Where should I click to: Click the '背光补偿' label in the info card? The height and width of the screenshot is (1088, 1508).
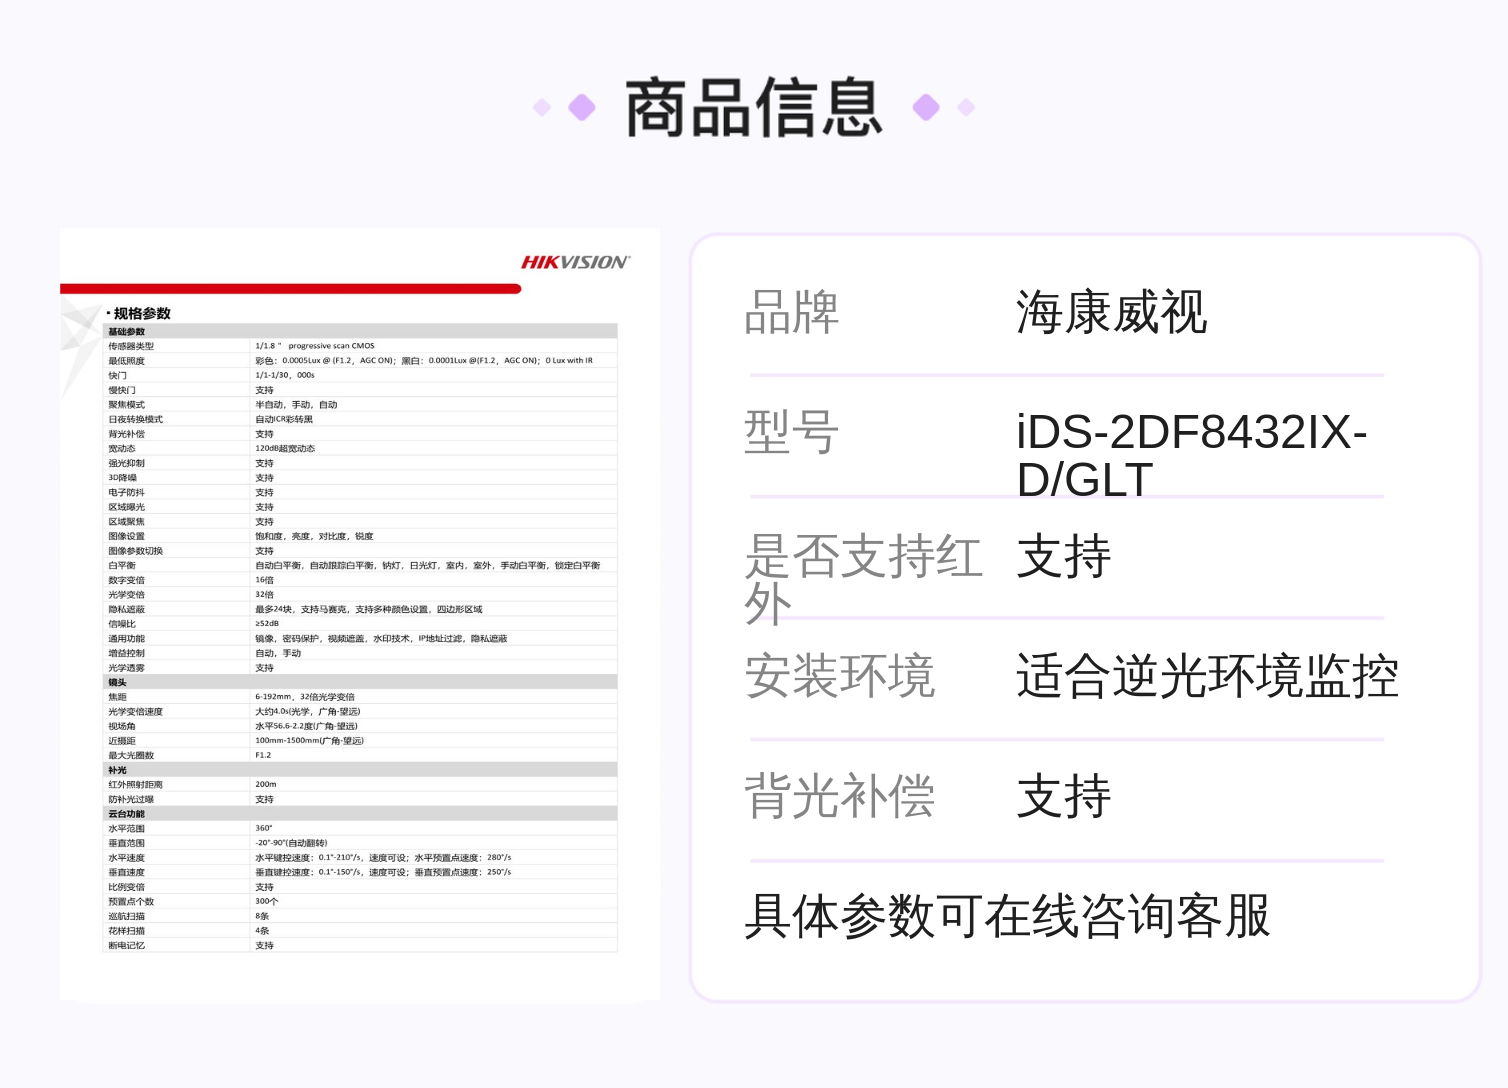point(840,796)
